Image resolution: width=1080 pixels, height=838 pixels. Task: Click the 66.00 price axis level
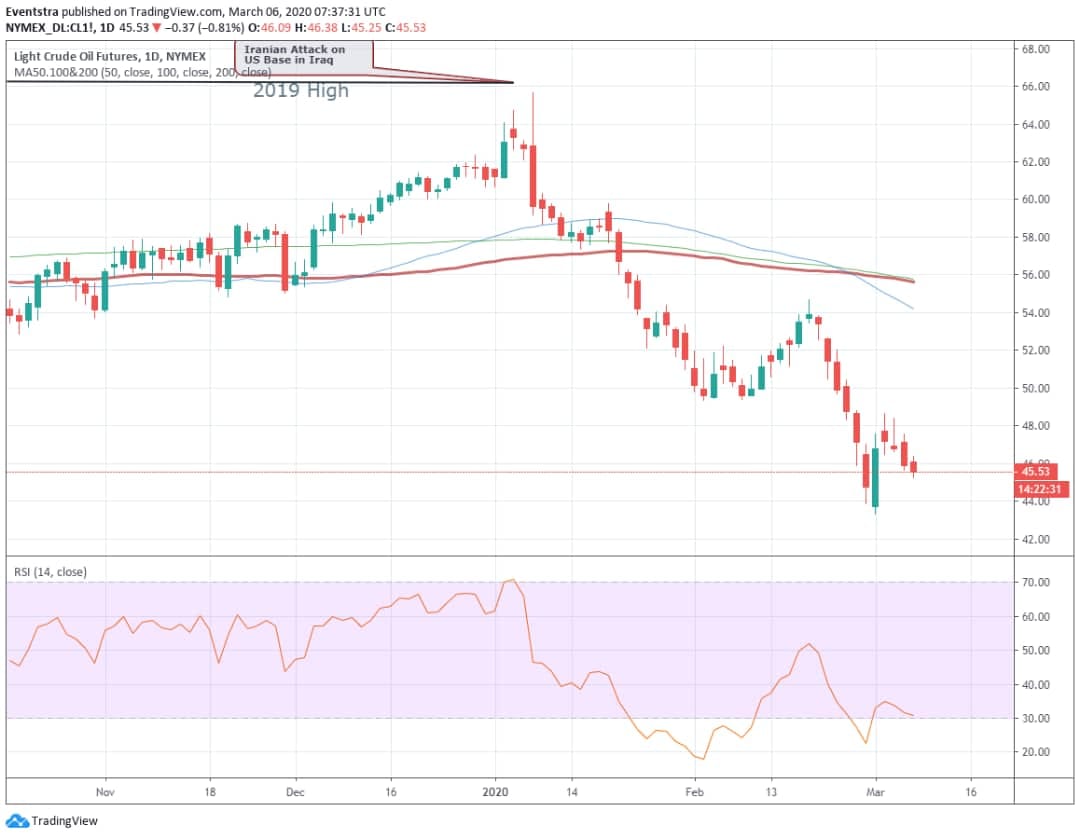click(x=1036, y=87)
